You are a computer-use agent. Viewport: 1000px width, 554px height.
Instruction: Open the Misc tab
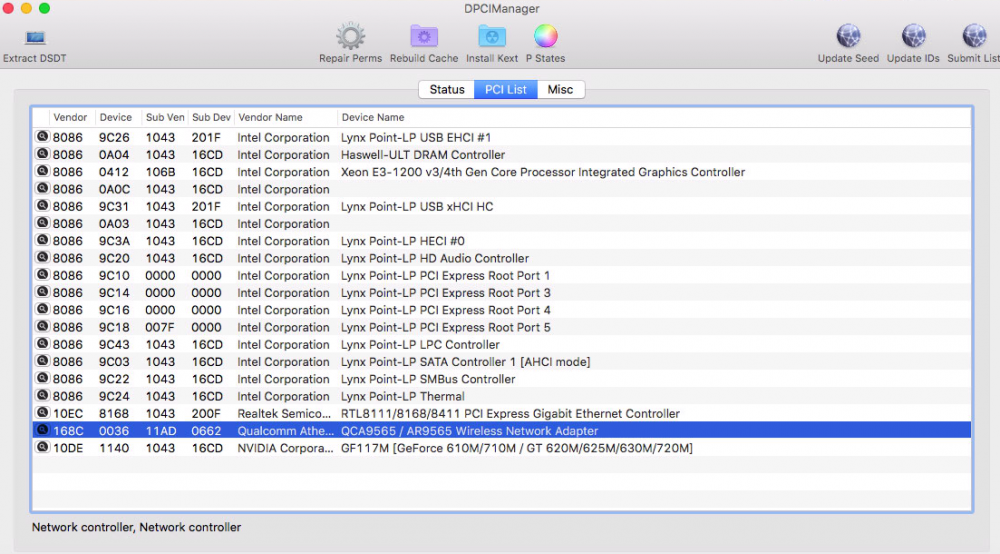[x=561, y=89]
